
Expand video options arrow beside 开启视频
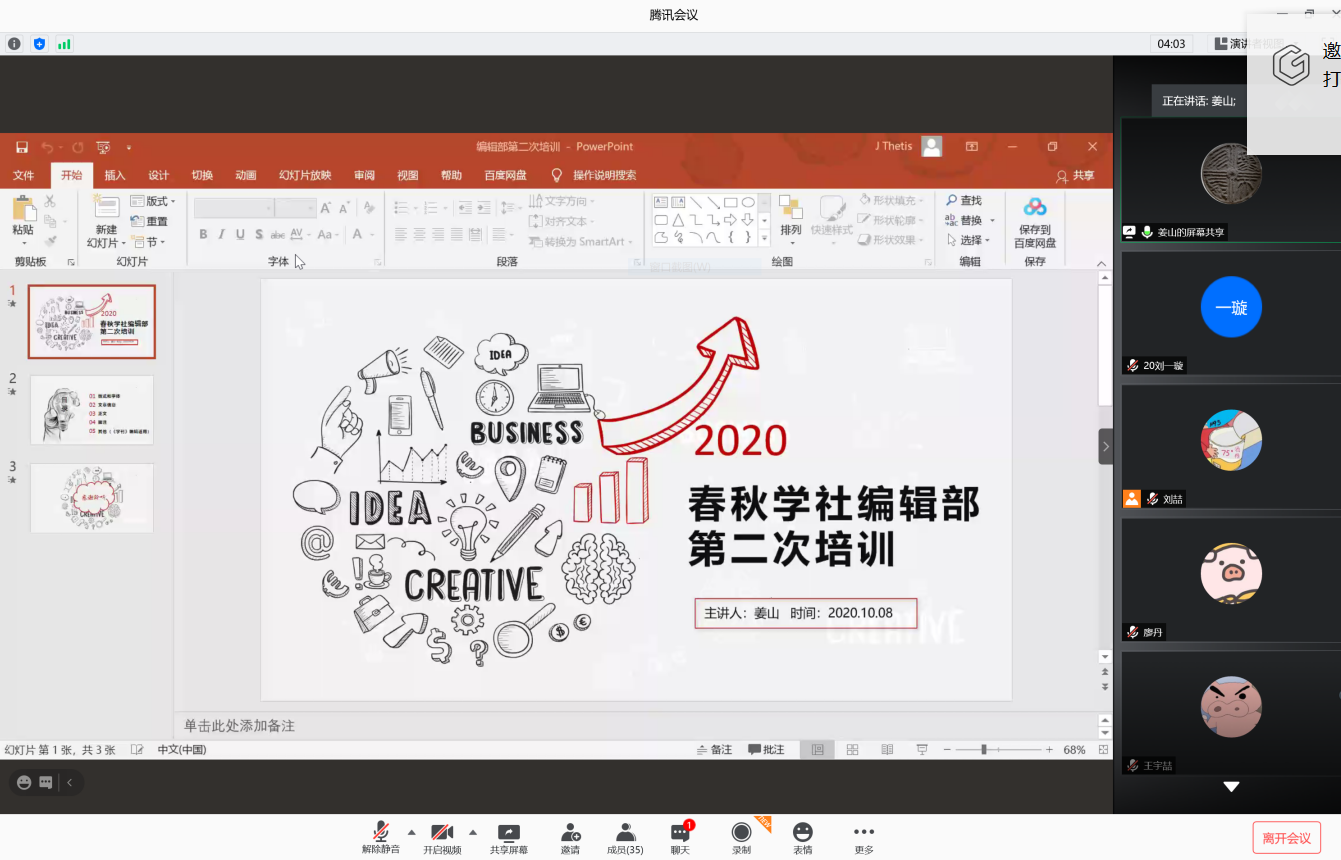click(472, 831)
